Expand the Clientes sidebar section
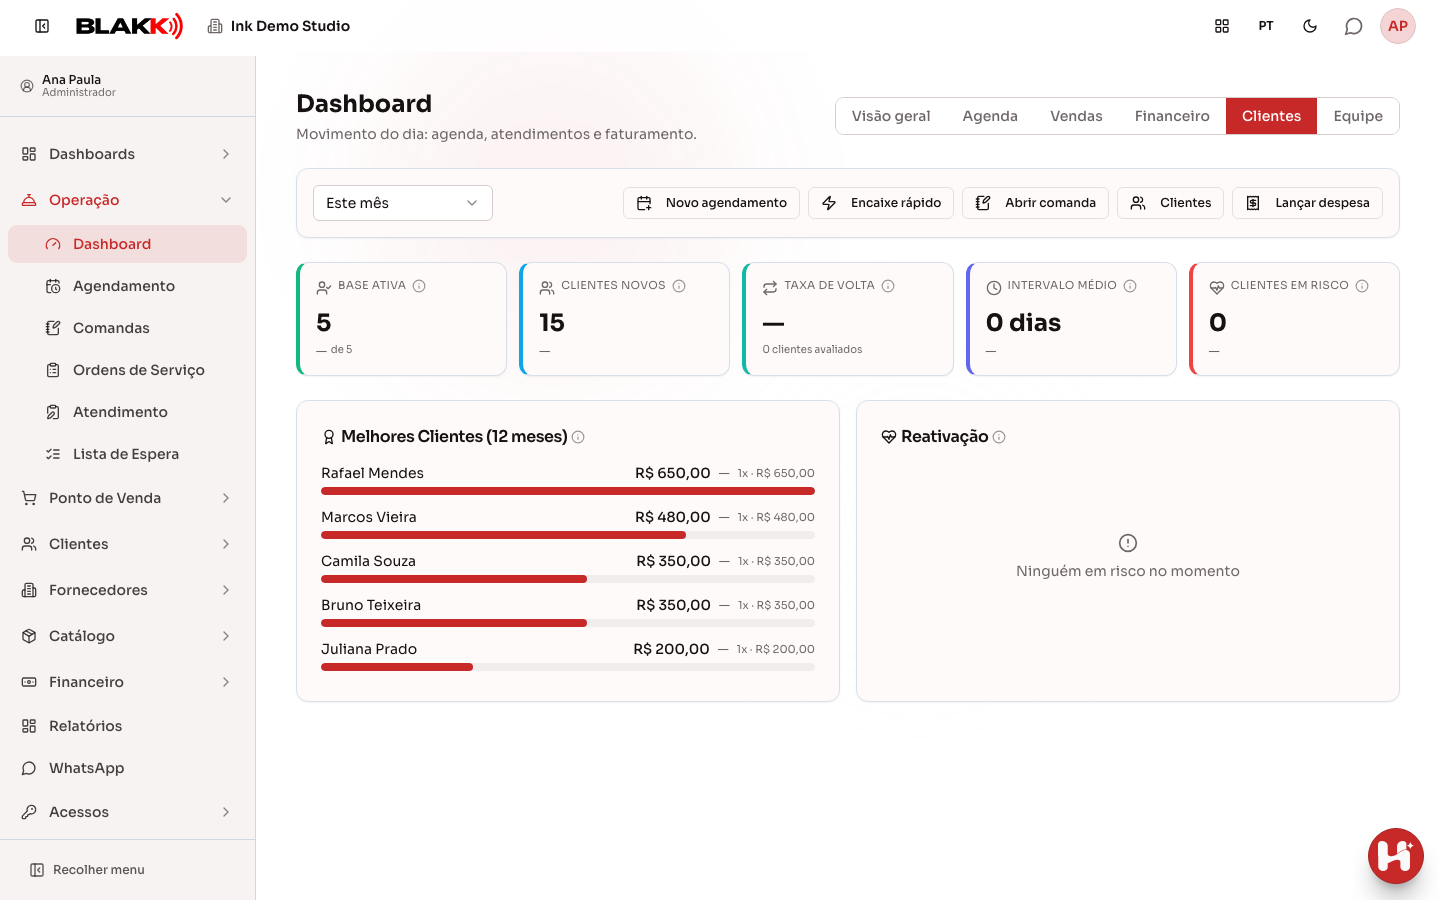Viewport: 1440px width, 900px height. coord(127,544)
